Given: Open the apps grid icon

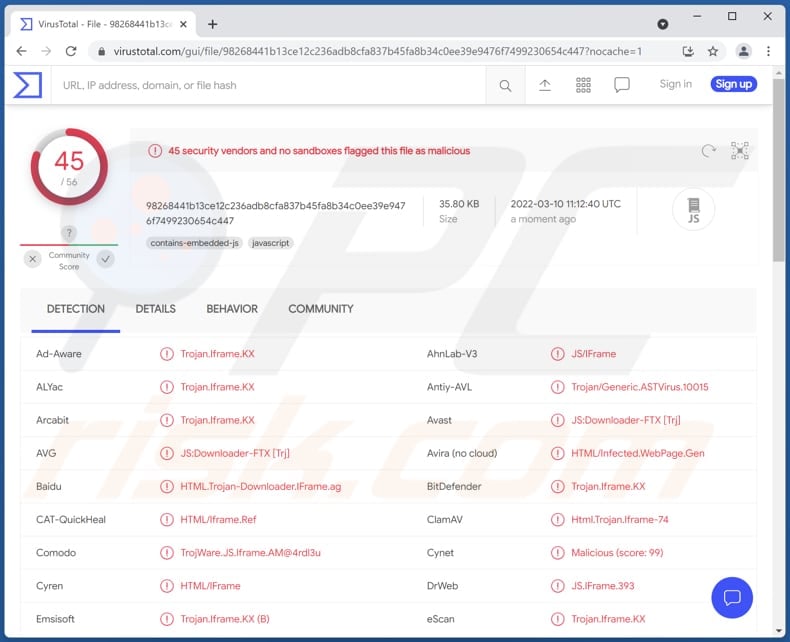Looking at the screenshot, I should pos(583,85).
